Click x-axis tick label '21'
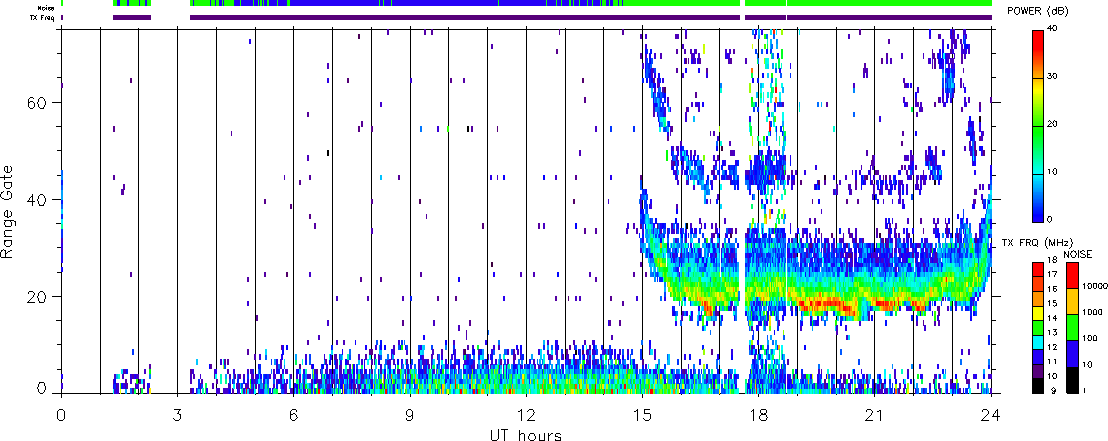1108x441 pixels. [875, 414]
